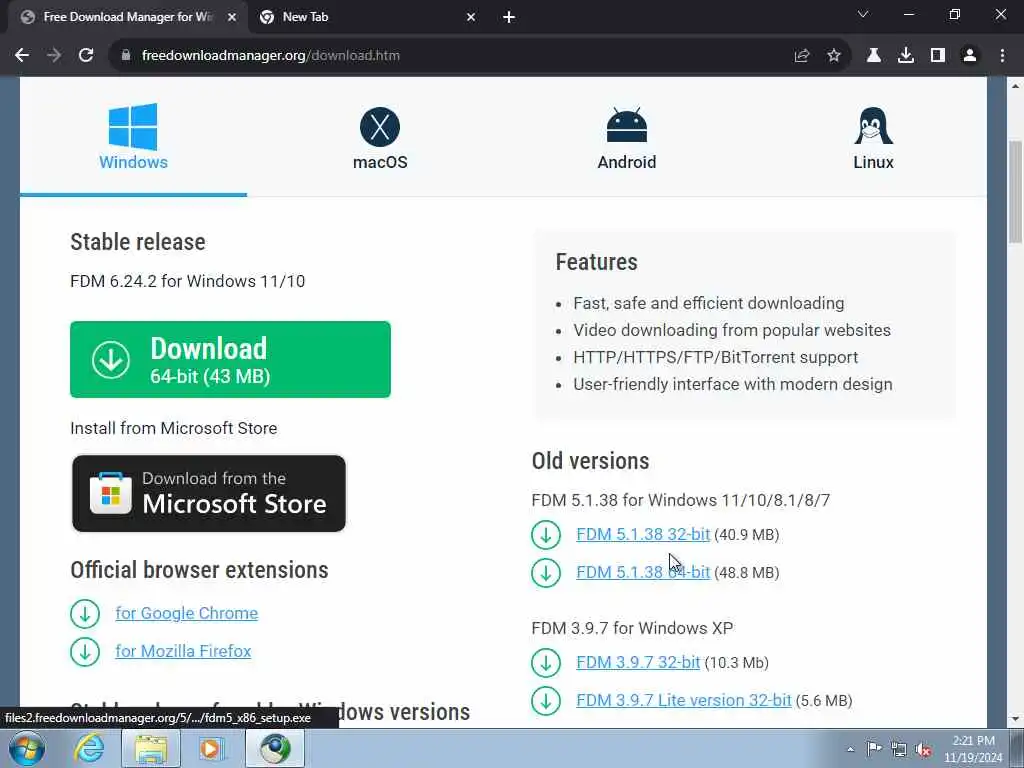This screenshot has height=768, width=1024.
Task: Switch to the Android platform tab
Action: click(x=626, y=138)
